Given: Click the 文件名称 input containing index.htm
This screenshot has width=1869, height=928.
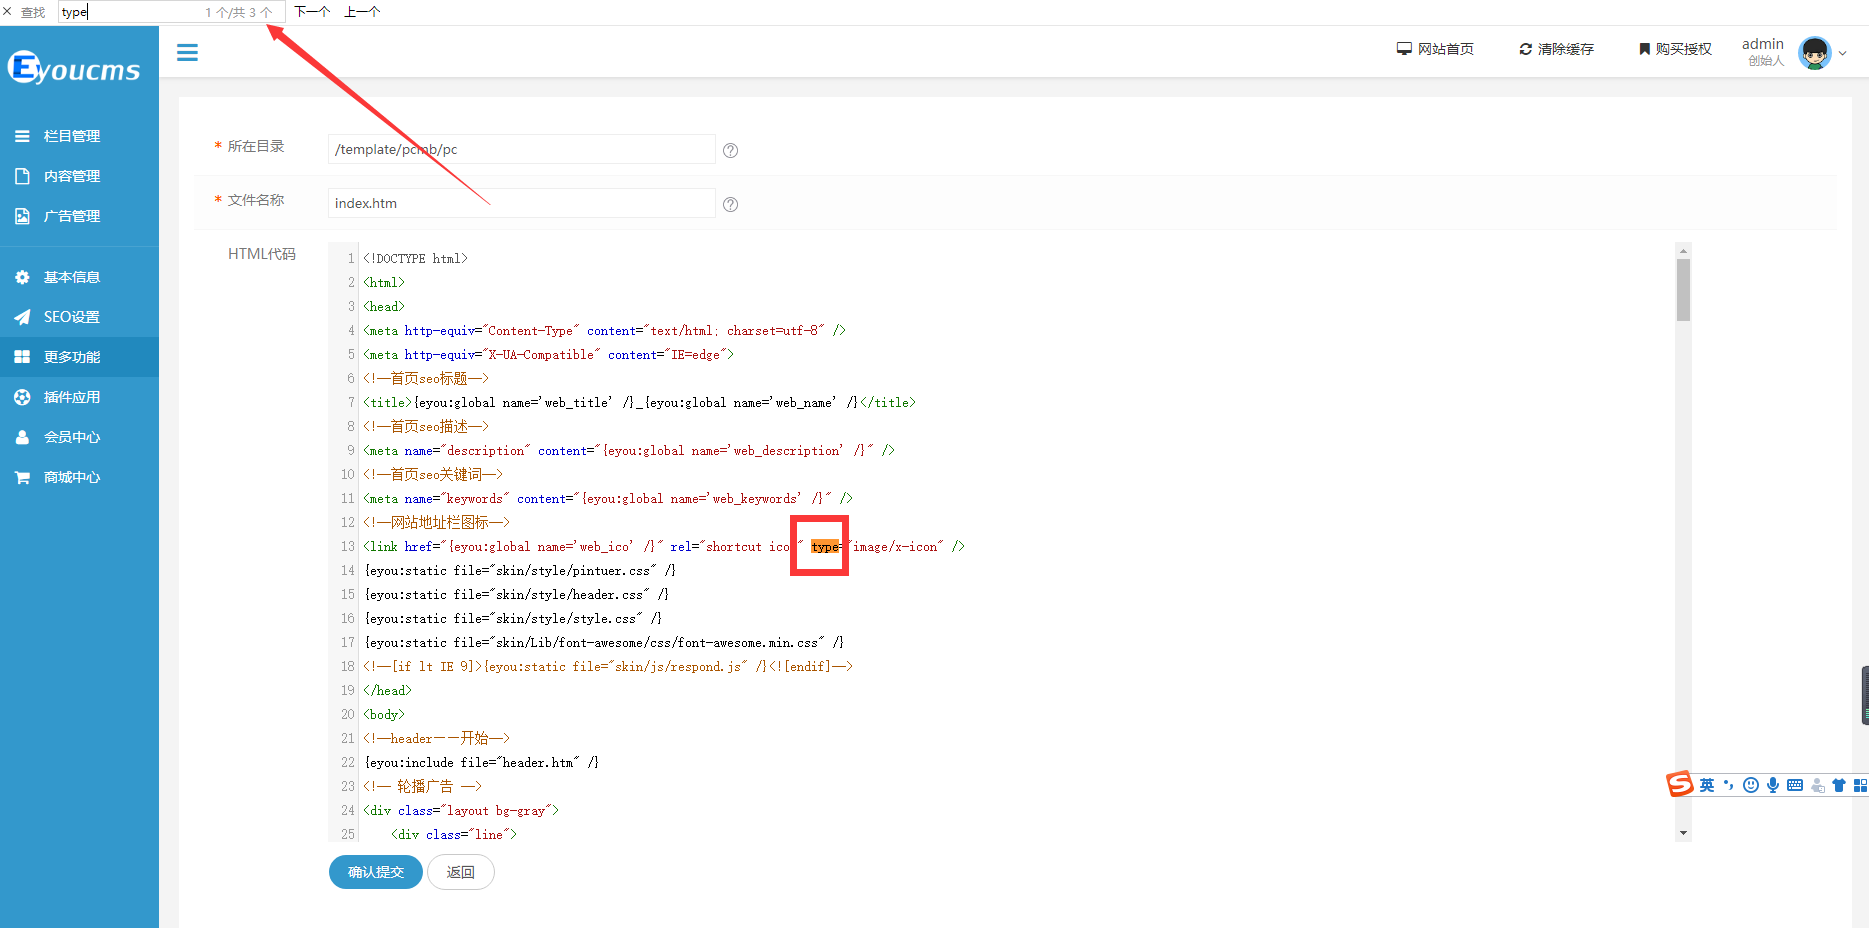Looking at the screenshot, I should pos(521,203).
